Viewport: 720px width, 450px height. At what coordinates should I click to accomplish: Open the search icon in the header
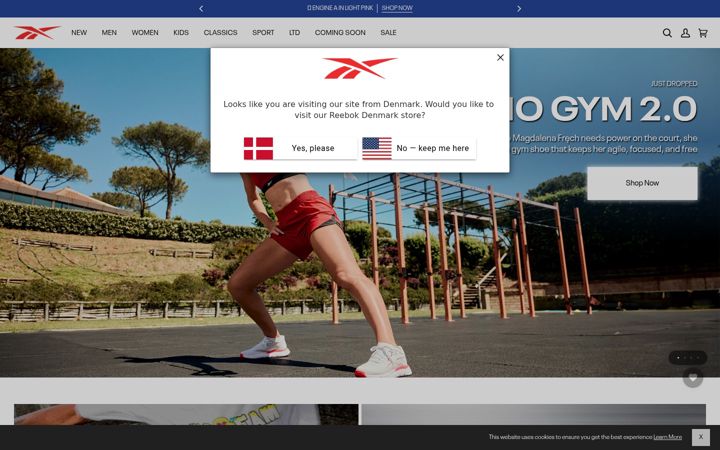[x=667, y=33]
